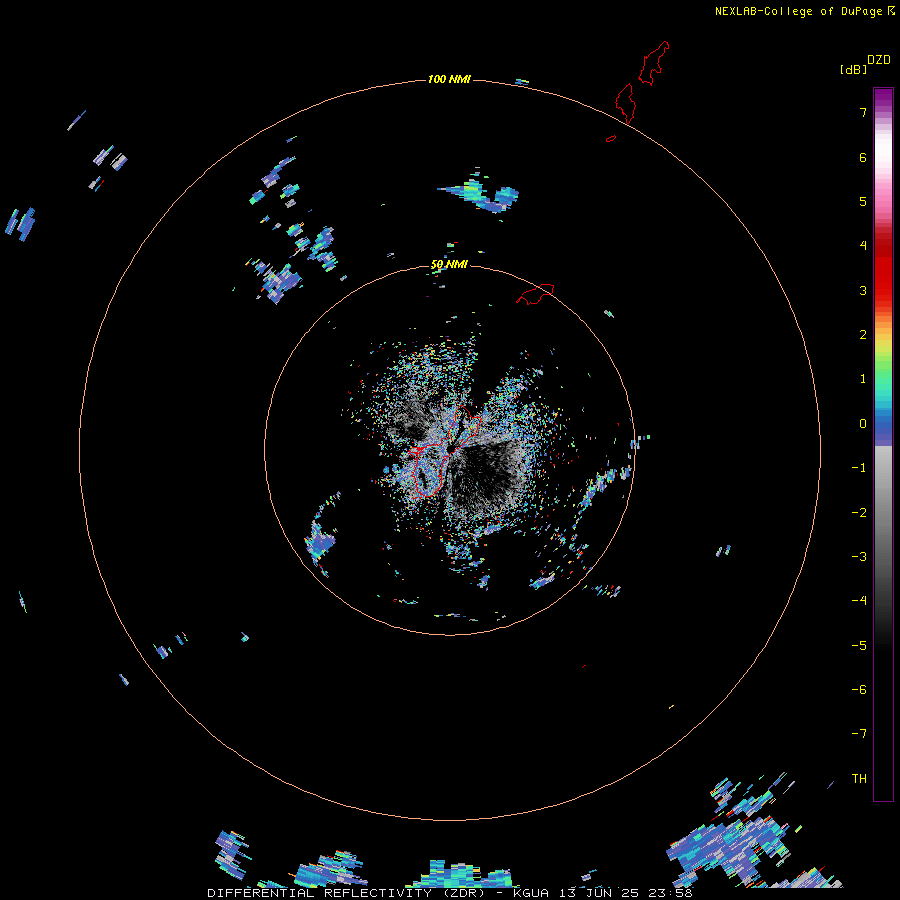Click the 4 value on the color scale
Image resolution: width=900 pixels, height=900 pixels.
(863, 246)
